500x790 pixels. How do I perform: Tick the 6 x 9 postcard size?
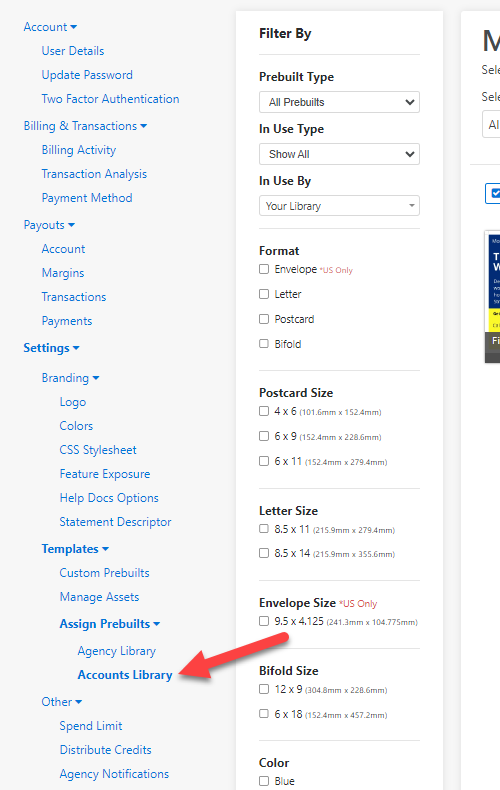264,436
